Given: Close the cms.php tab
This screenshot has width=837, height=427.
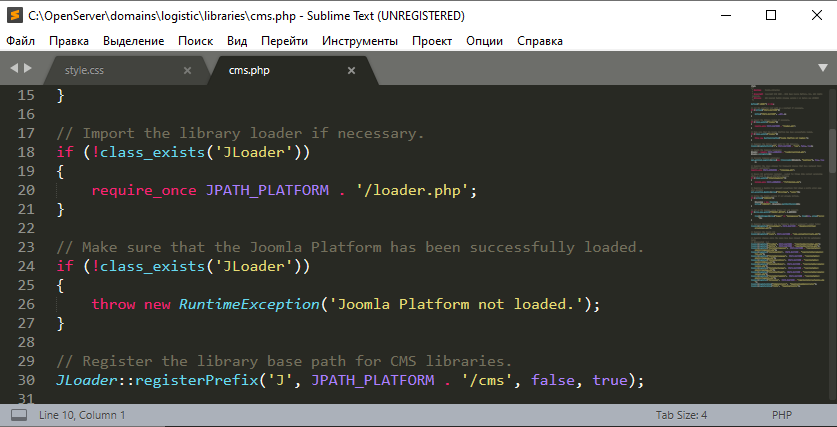Looking at the screenshot, I should [351, 71].
